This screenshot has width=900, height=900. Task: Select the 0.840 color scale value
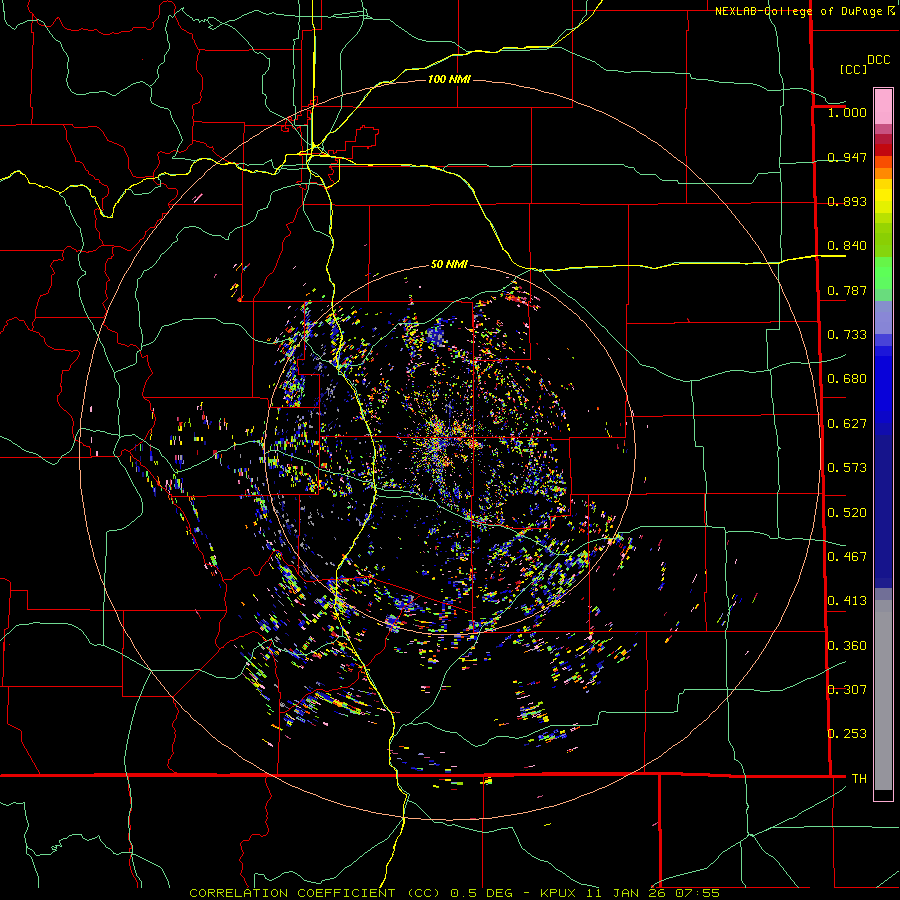847,246
